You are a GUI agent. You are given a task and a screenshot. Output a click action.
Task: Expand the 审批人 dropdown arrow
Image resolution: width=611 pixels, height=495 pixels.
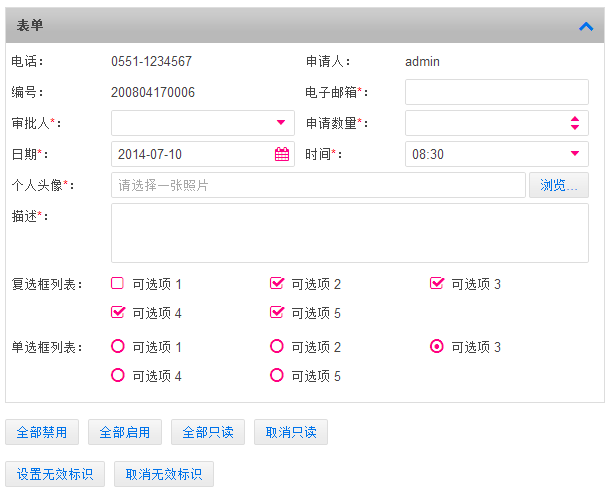point(281,123)
